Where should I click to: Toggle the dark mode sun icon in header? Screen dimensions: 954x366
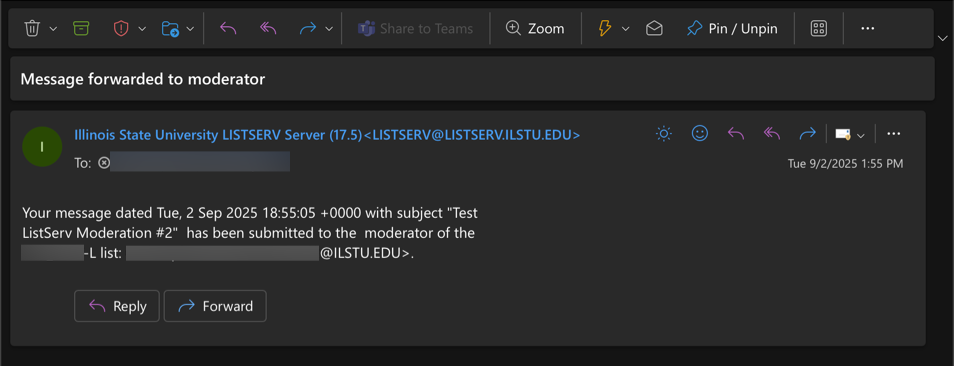(664, 133)
